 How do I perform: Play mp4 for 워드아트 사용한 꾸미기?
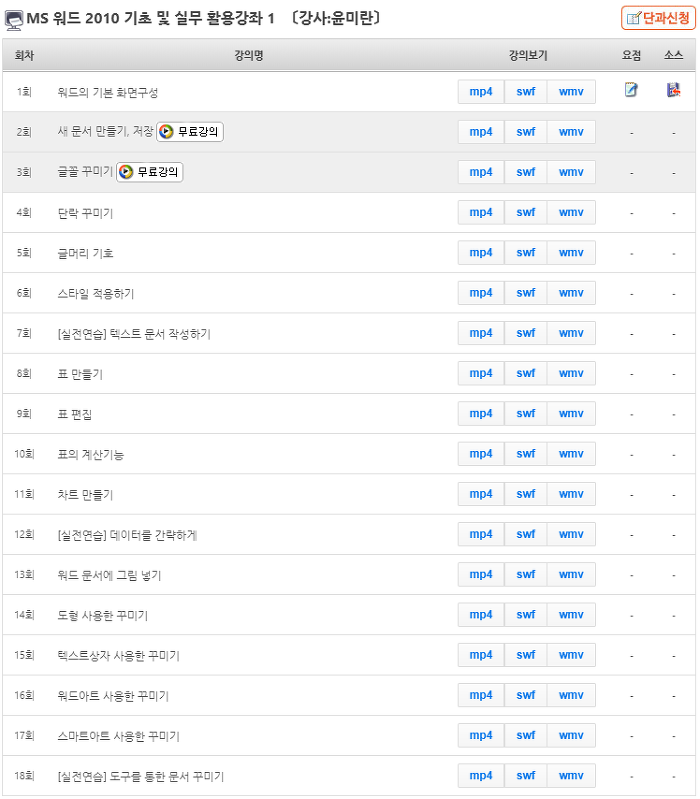(481, 696)
